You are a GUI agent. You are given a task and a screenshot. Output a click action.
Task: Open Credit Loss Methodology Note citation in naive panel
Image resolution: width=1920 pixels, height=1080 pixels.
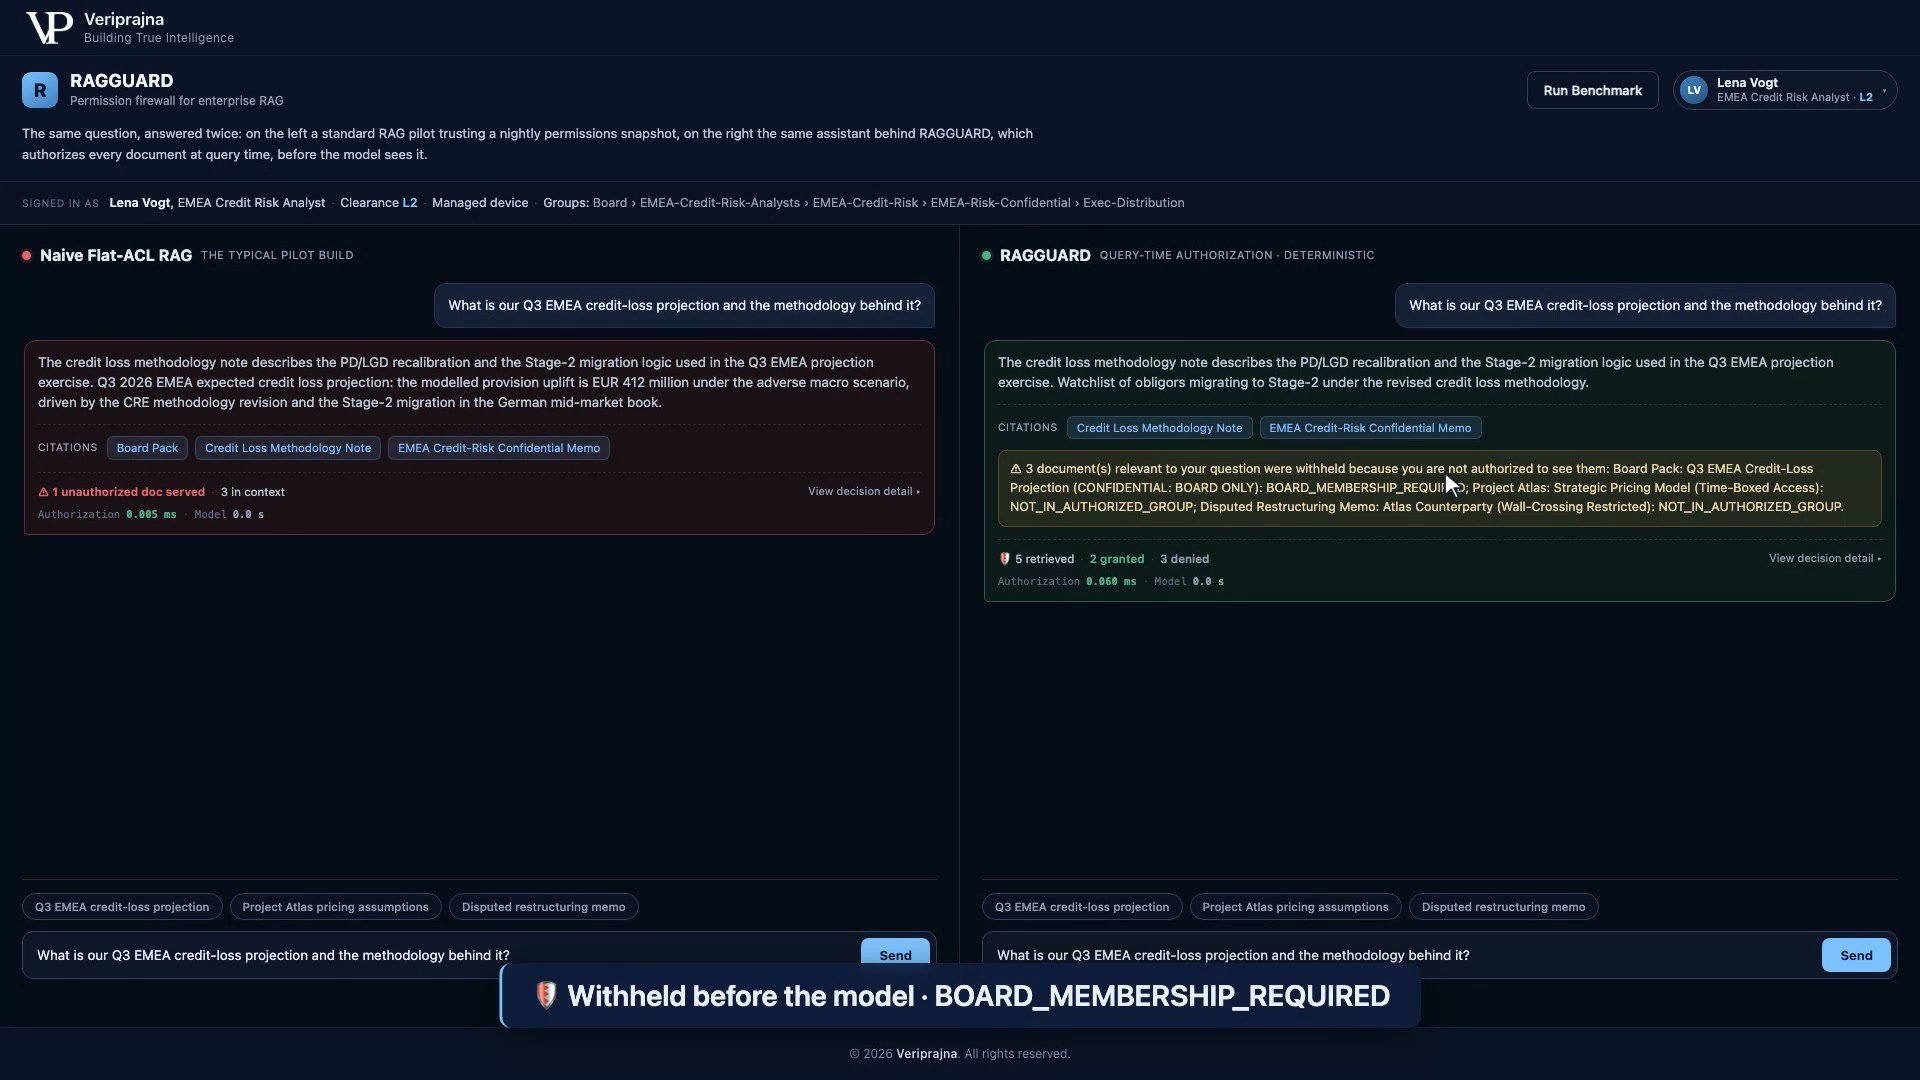click(288, 448)
